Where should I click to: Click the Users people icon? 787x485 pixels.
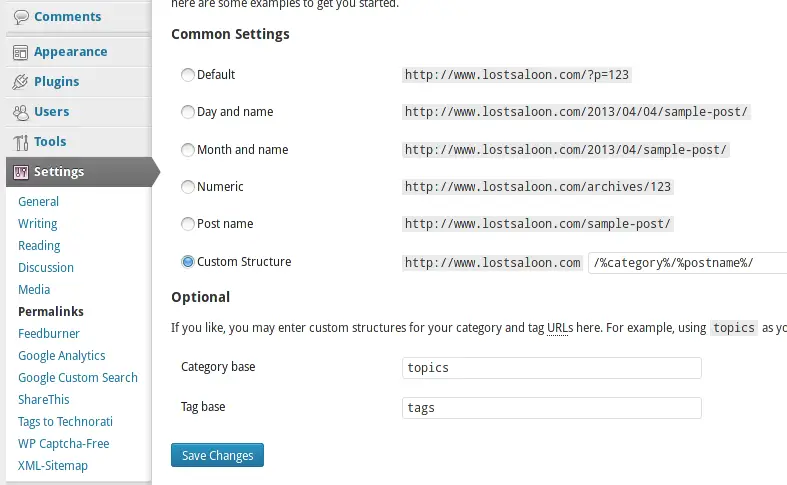tap(21, 112)
